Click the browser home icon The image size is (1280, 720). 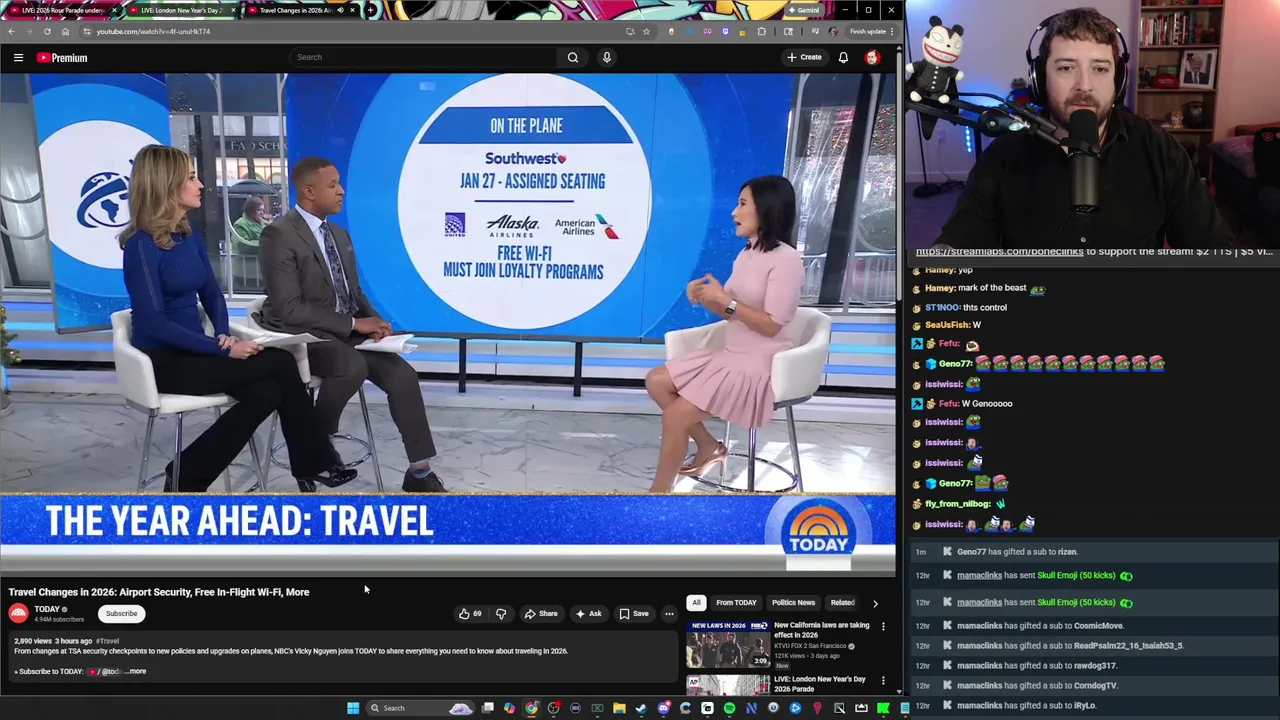(x=65, y=31)
